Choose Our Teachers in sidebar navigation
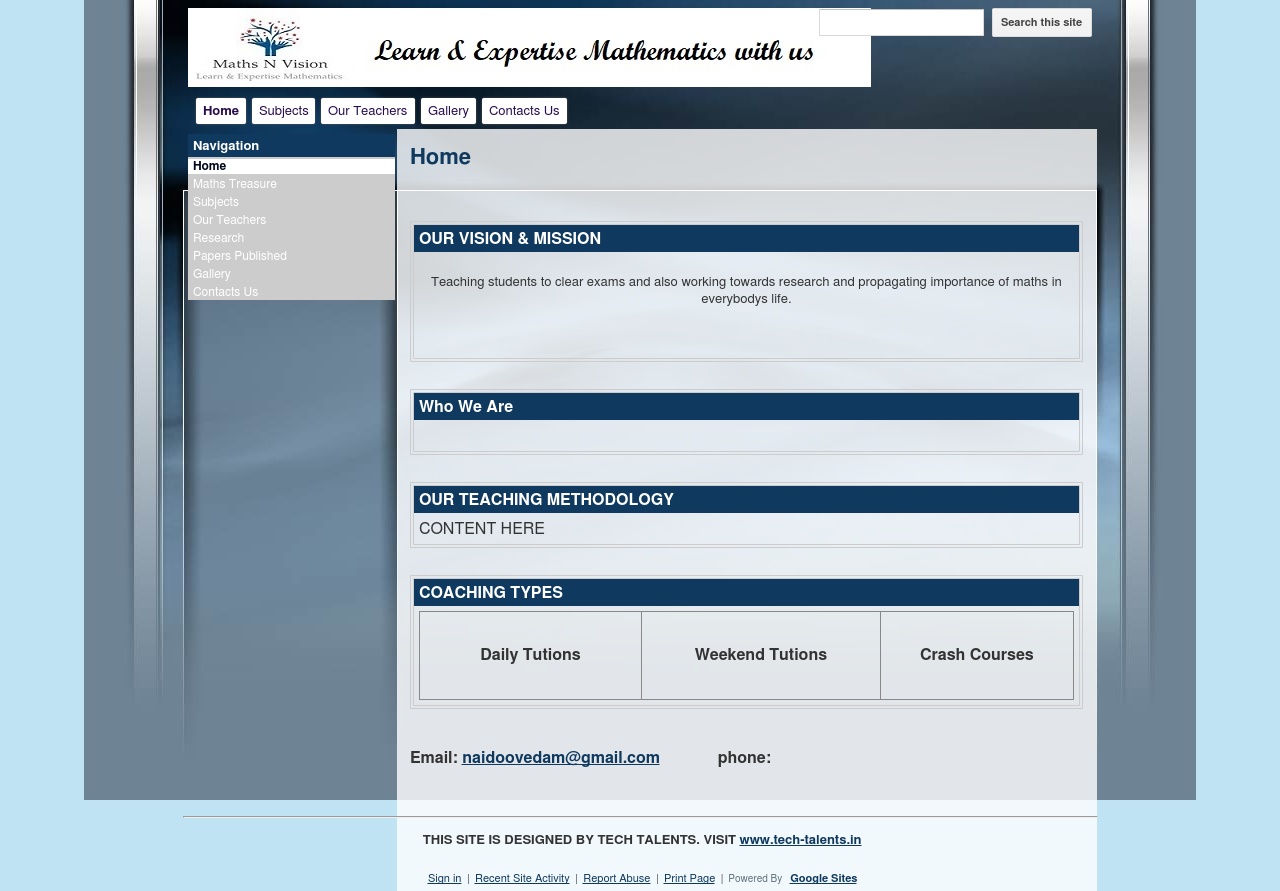 pos(229,220)
